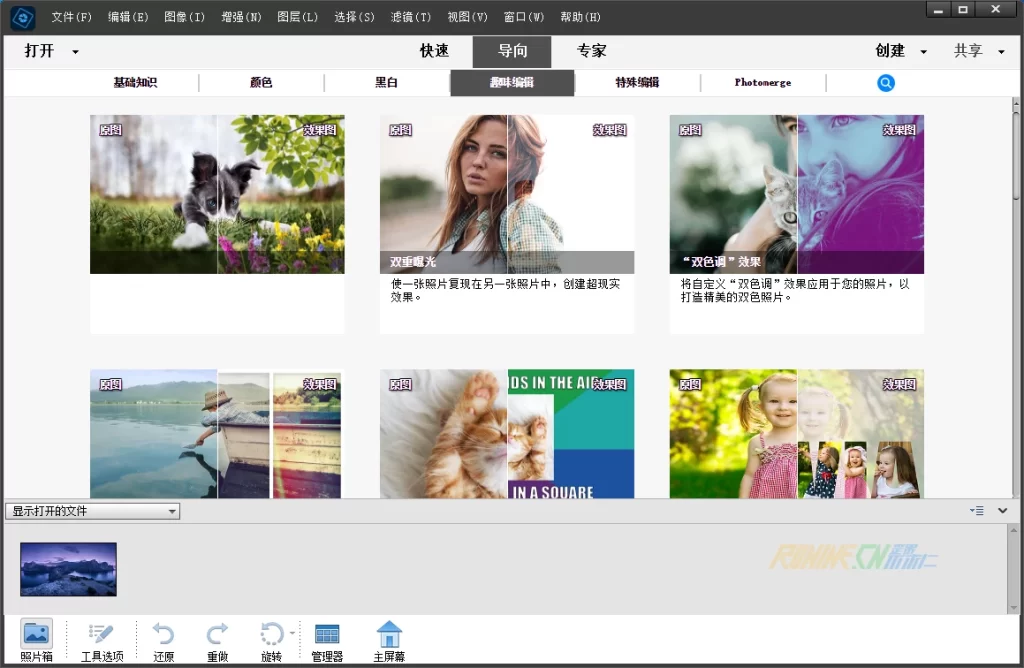1024x668 pixels.
Task: Open the 滤镜(T) menu
Action: pos(411,17)
